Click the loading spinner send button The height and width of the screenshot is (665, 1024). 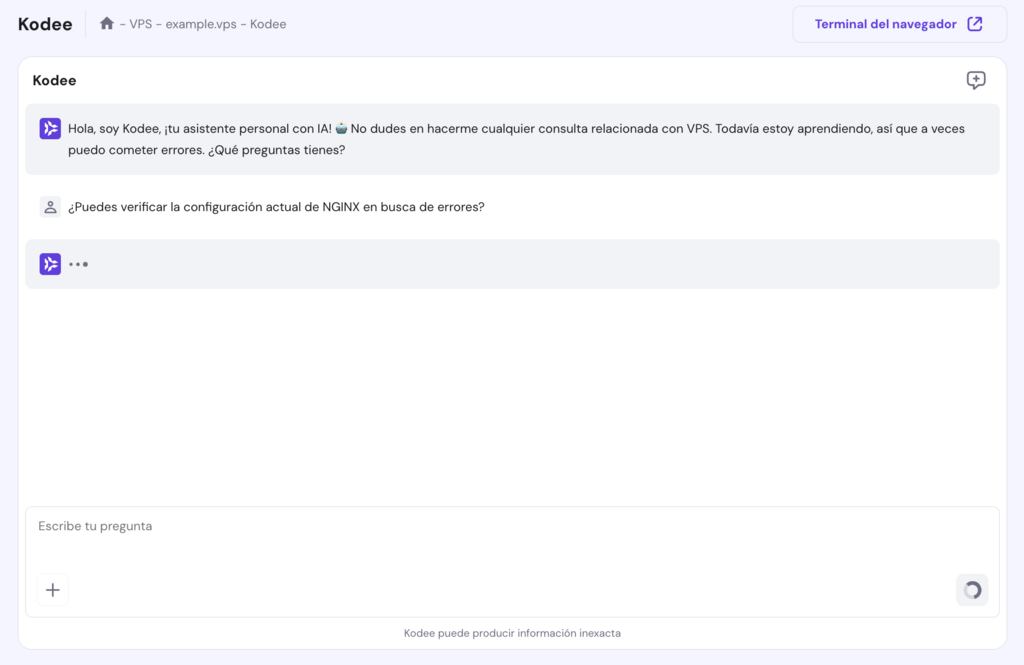coord(971,589)
